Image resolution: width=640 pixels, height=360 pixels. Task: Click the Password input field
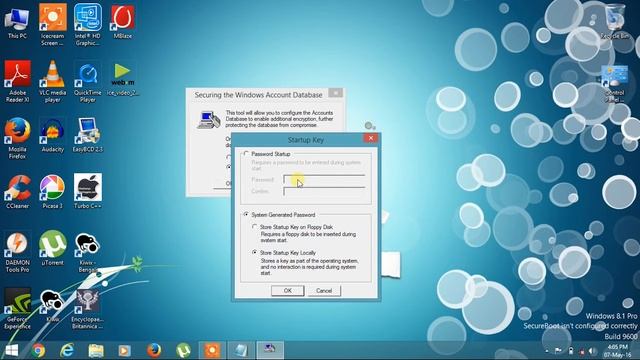point(324,179)
